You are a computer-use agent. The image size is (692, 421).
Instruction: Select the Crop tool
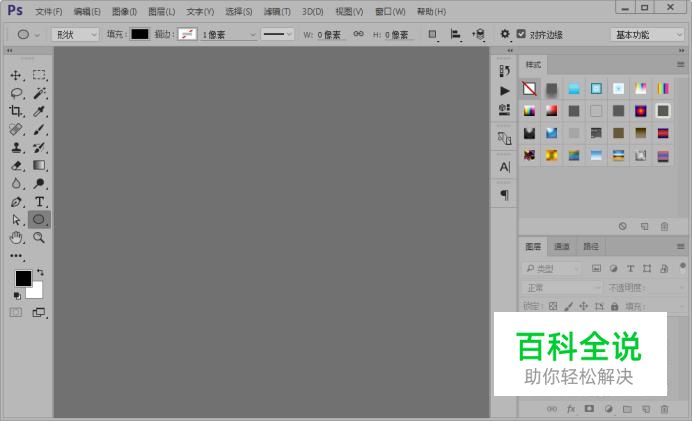click(x=16, y=111)
